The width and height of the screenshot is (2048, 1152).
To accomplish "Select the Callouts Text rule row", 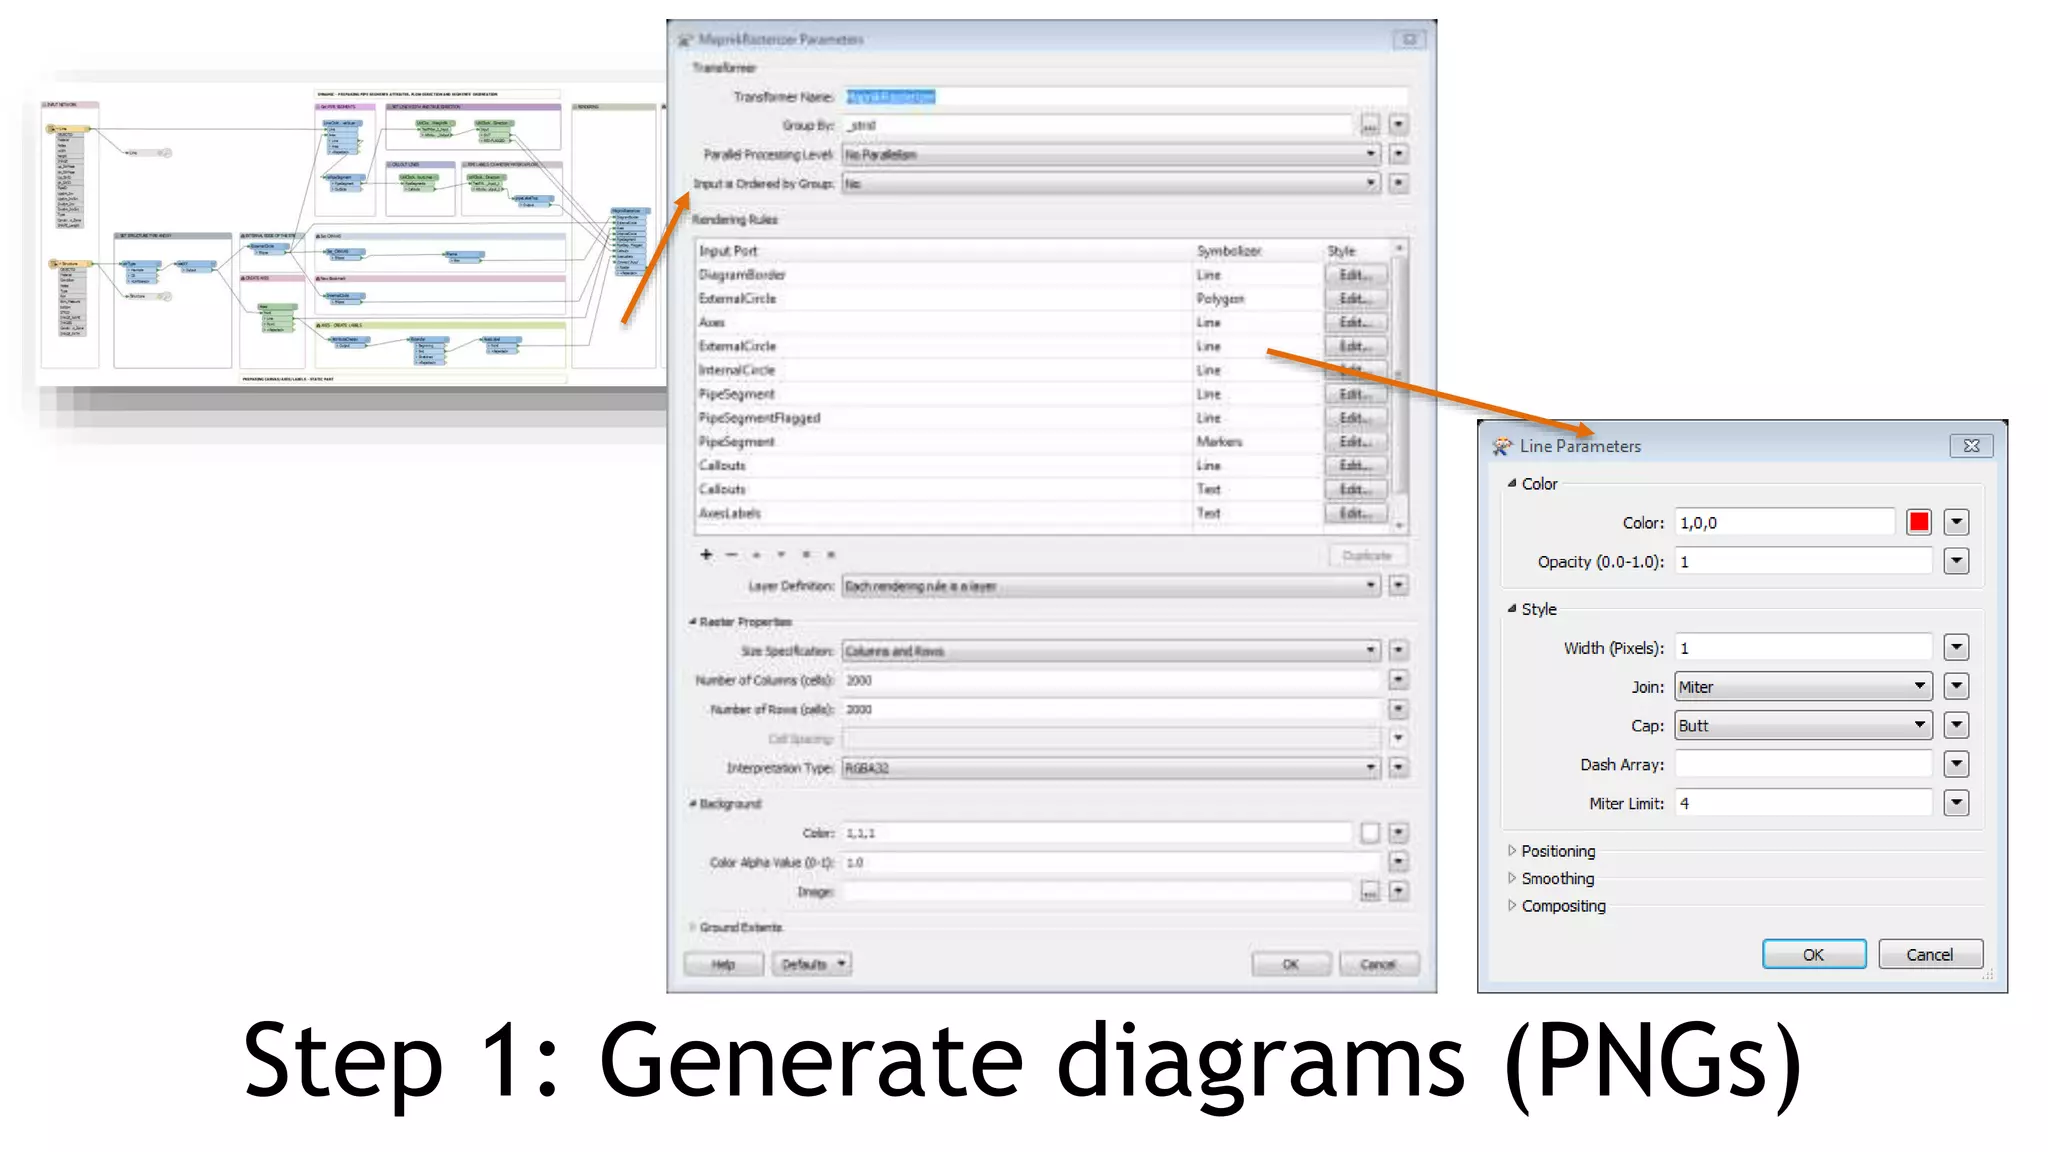I will click(x=1042, y=489).
